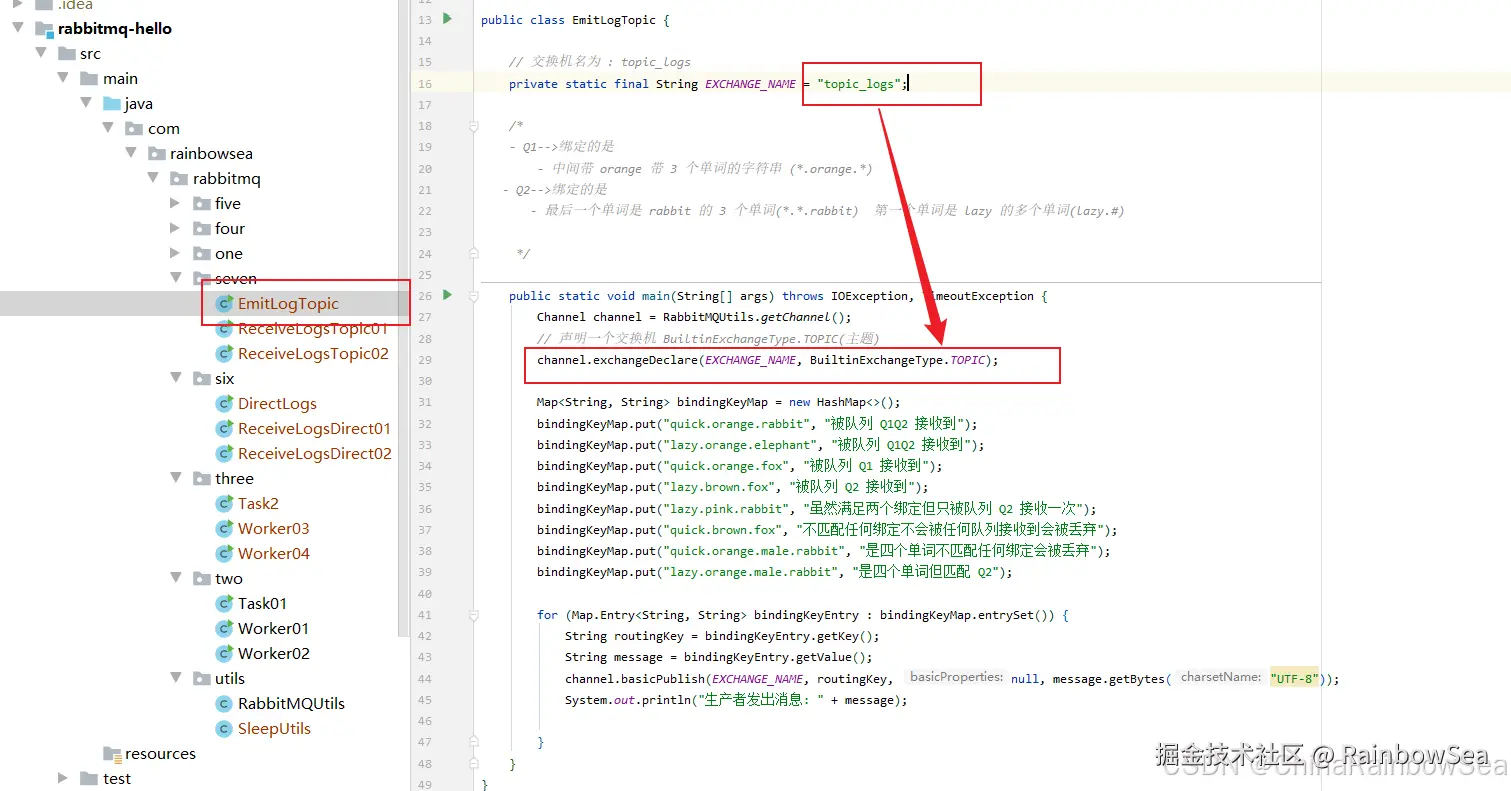
Task: Click the ReceiveLogsDirect02 class icon
Action: click(x=224, y=453)
